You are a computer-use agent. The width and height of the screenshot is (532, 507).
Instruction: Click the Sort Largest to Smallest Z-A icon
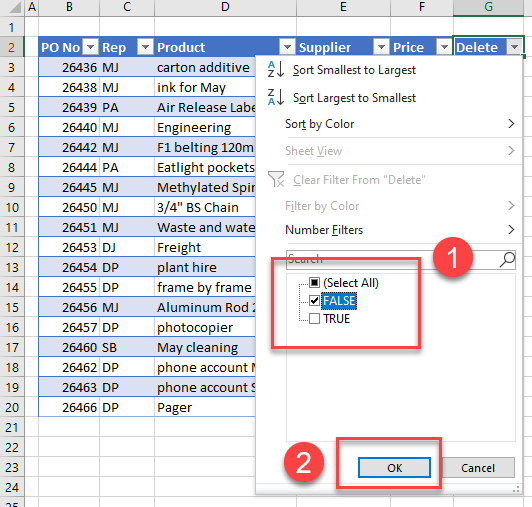click(276, 97)
